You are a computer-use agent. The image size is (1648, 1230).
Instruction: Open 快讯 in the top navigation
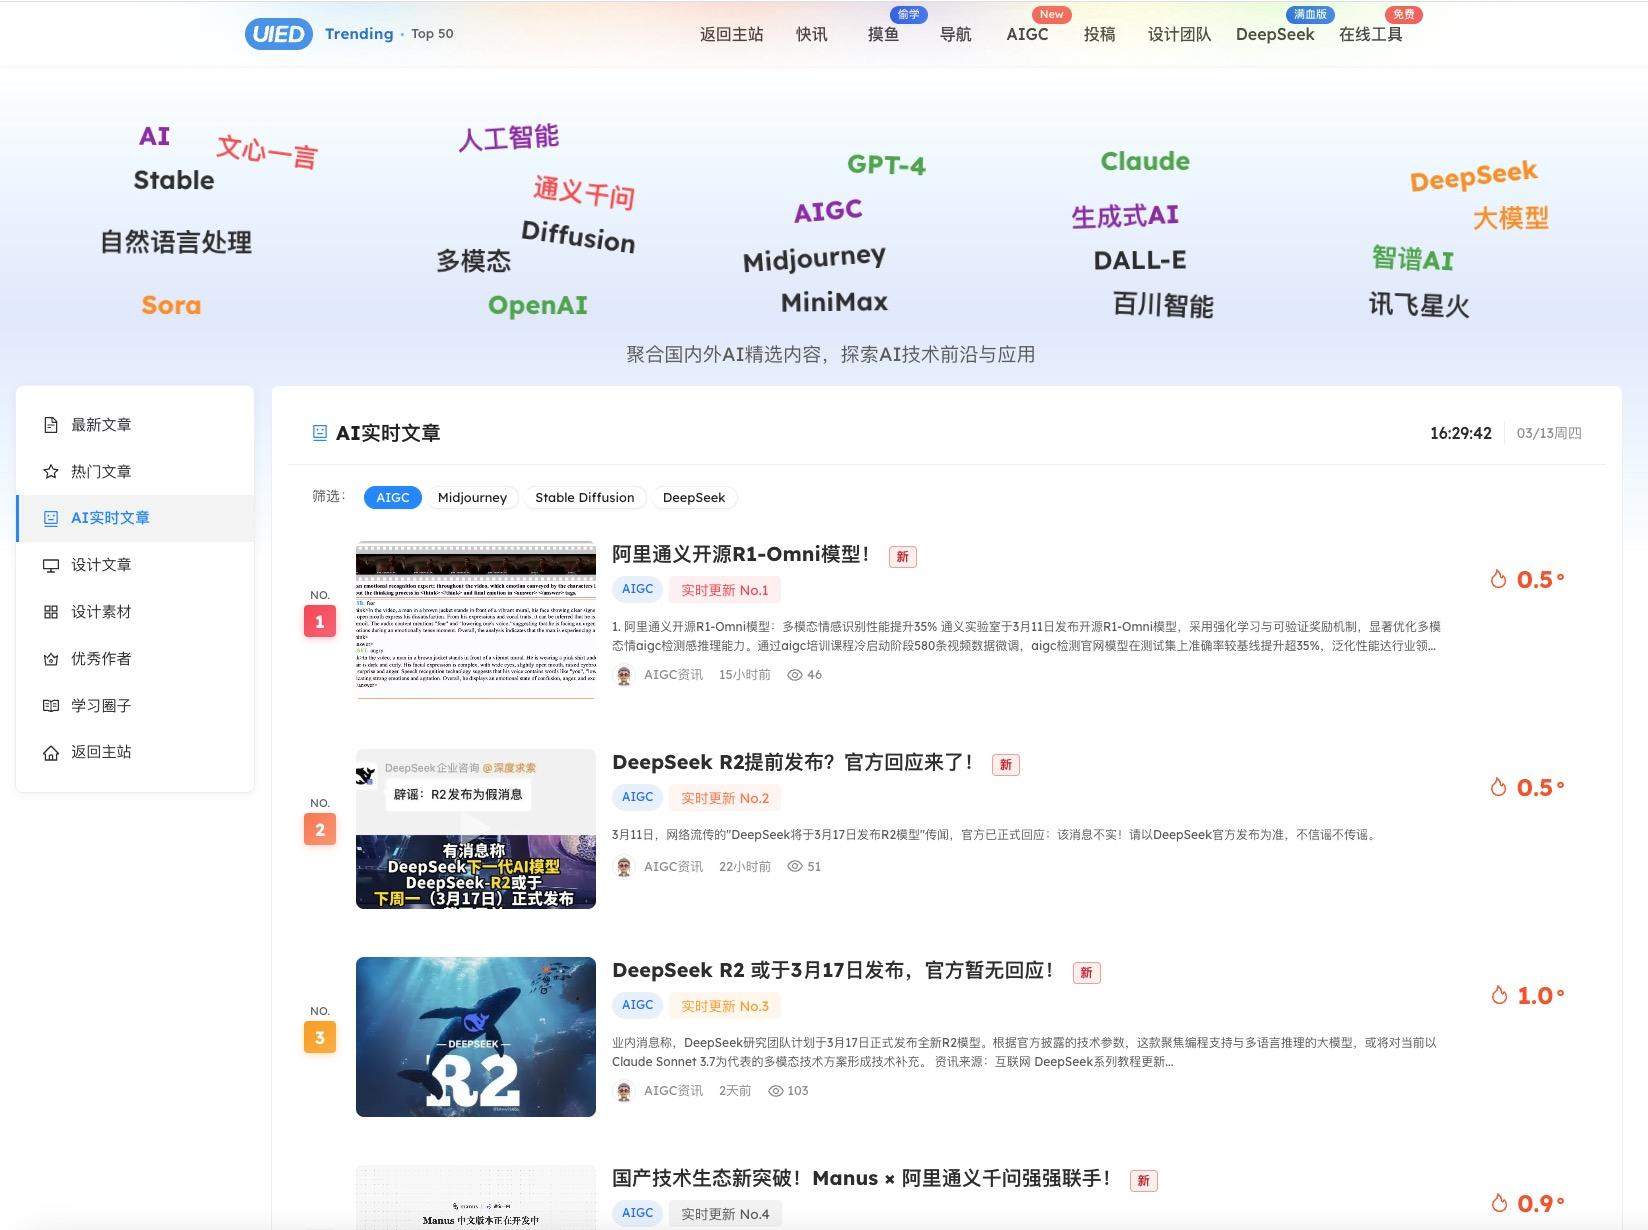click(811, 34)
